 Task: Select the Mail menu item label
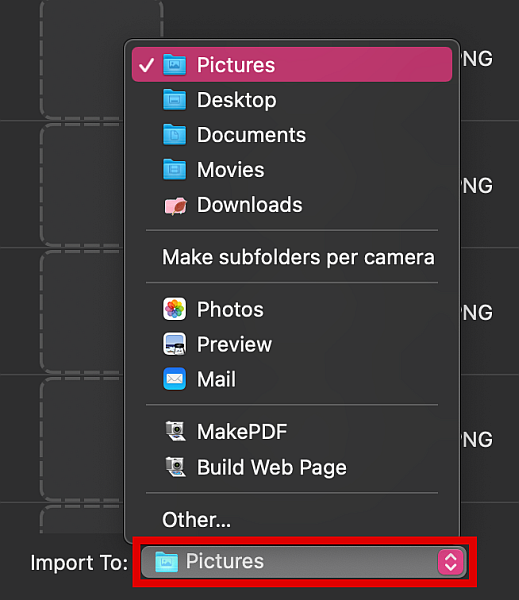216,379
